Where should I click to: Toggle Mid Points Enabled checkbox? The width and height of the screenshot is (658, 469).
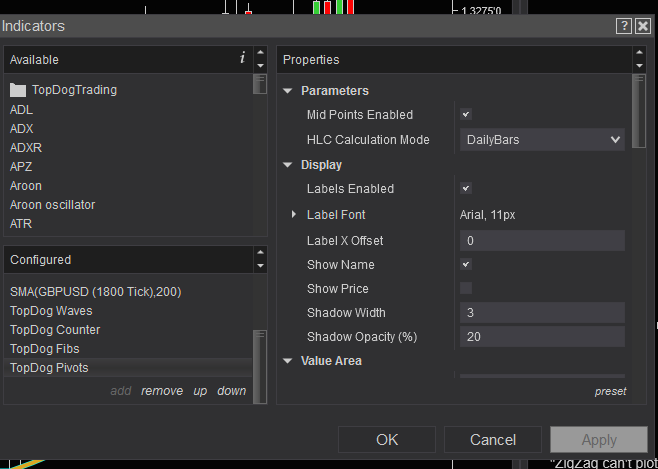pyautogui.click(x=466, y=114)
